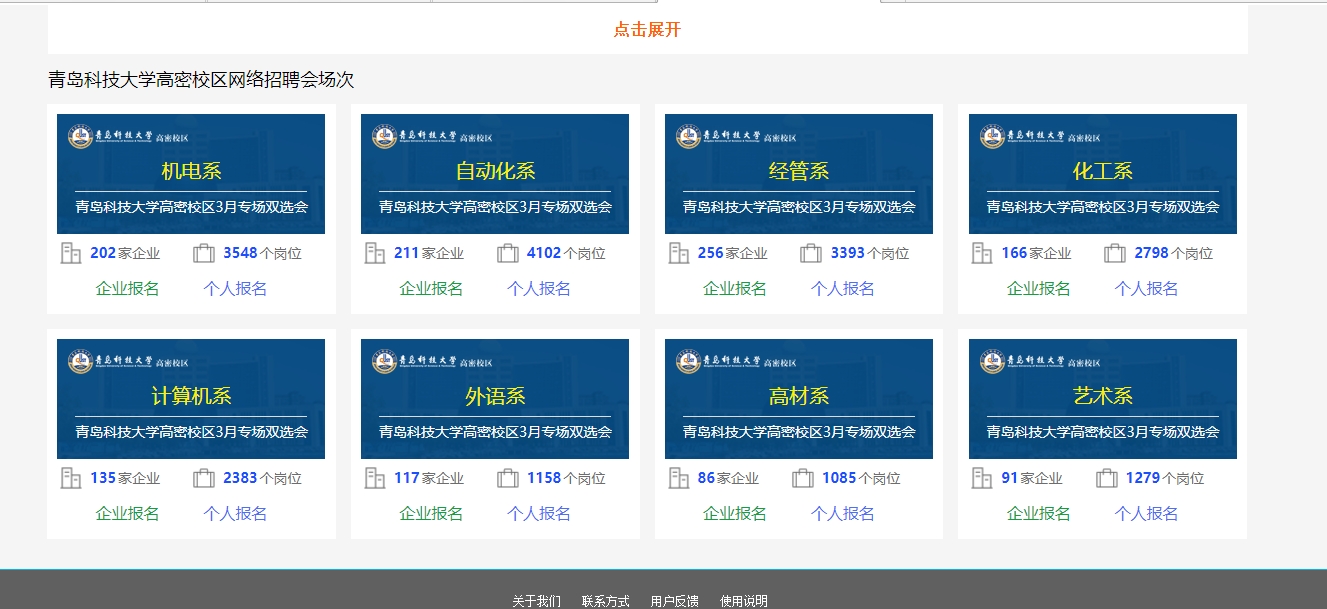The width and height of the screenshot is (1327, 609).
Task: Click the briefcase icon under 化工系 card
Action: [1115, 253]
